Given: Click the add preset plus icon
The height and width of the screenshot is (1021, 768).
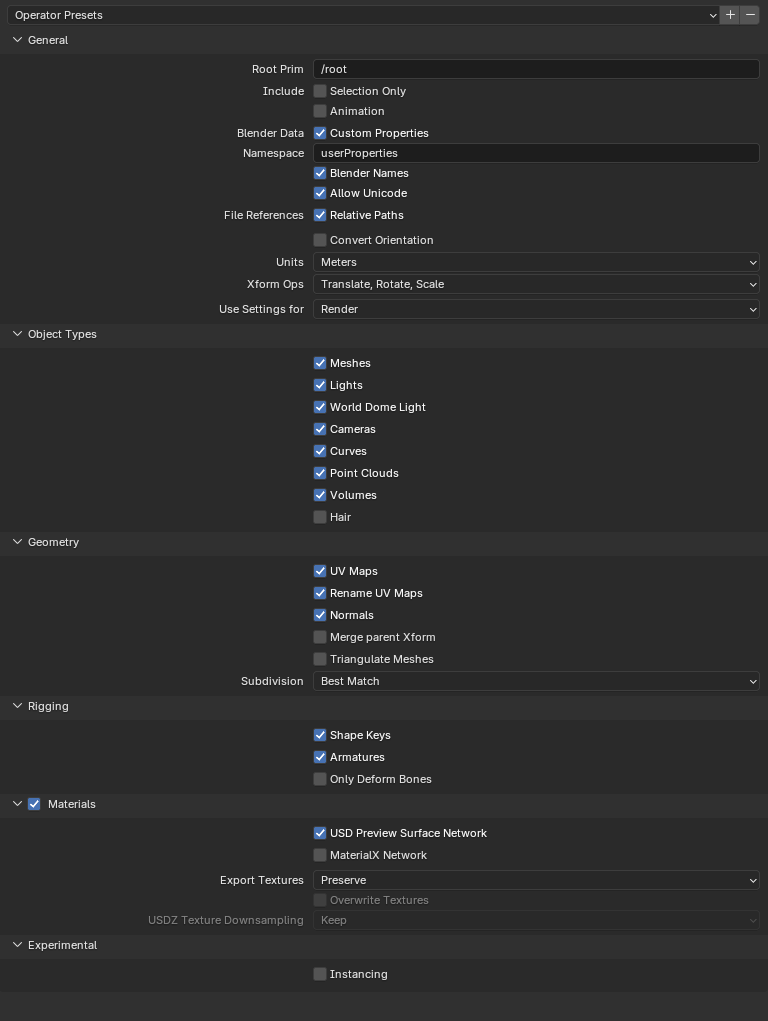Looking at the screenshot, I should (x=730, y=15).
